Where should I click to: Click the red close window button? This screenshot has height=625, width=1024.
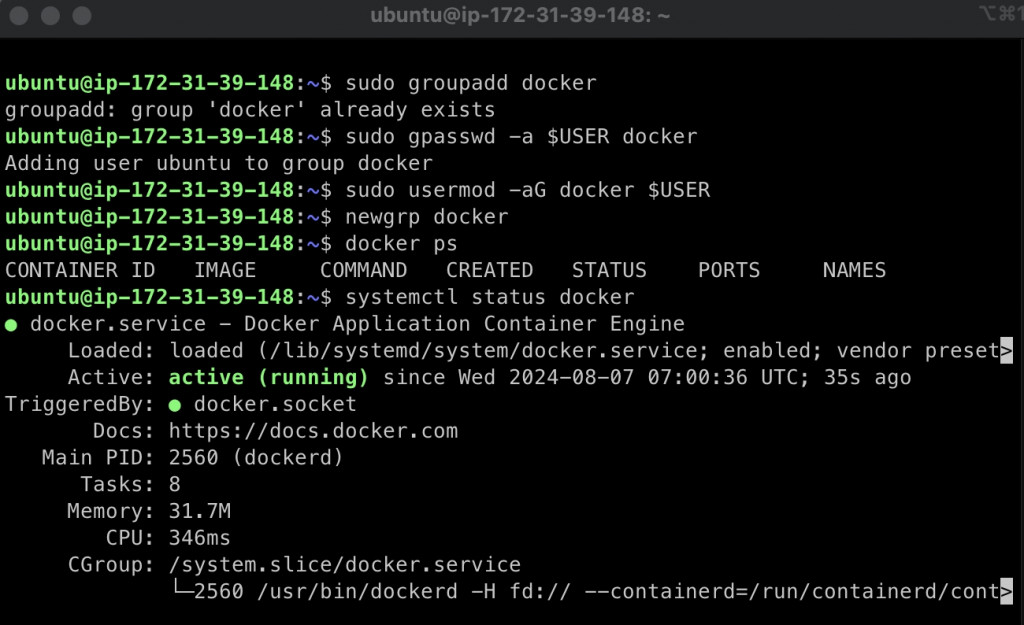(x=19, y=16)
